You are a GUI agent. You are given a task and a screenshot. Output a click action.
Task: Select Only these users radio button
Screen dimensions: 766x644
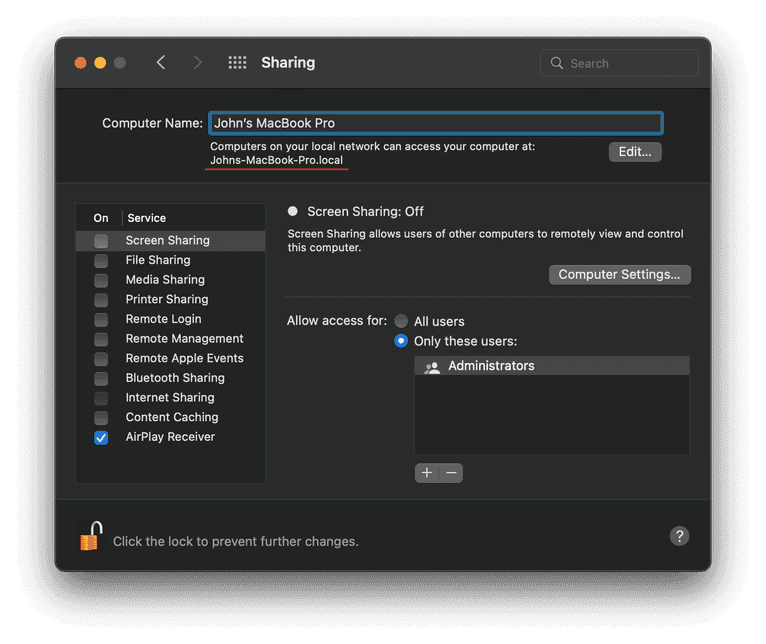[x=401, y=341]
